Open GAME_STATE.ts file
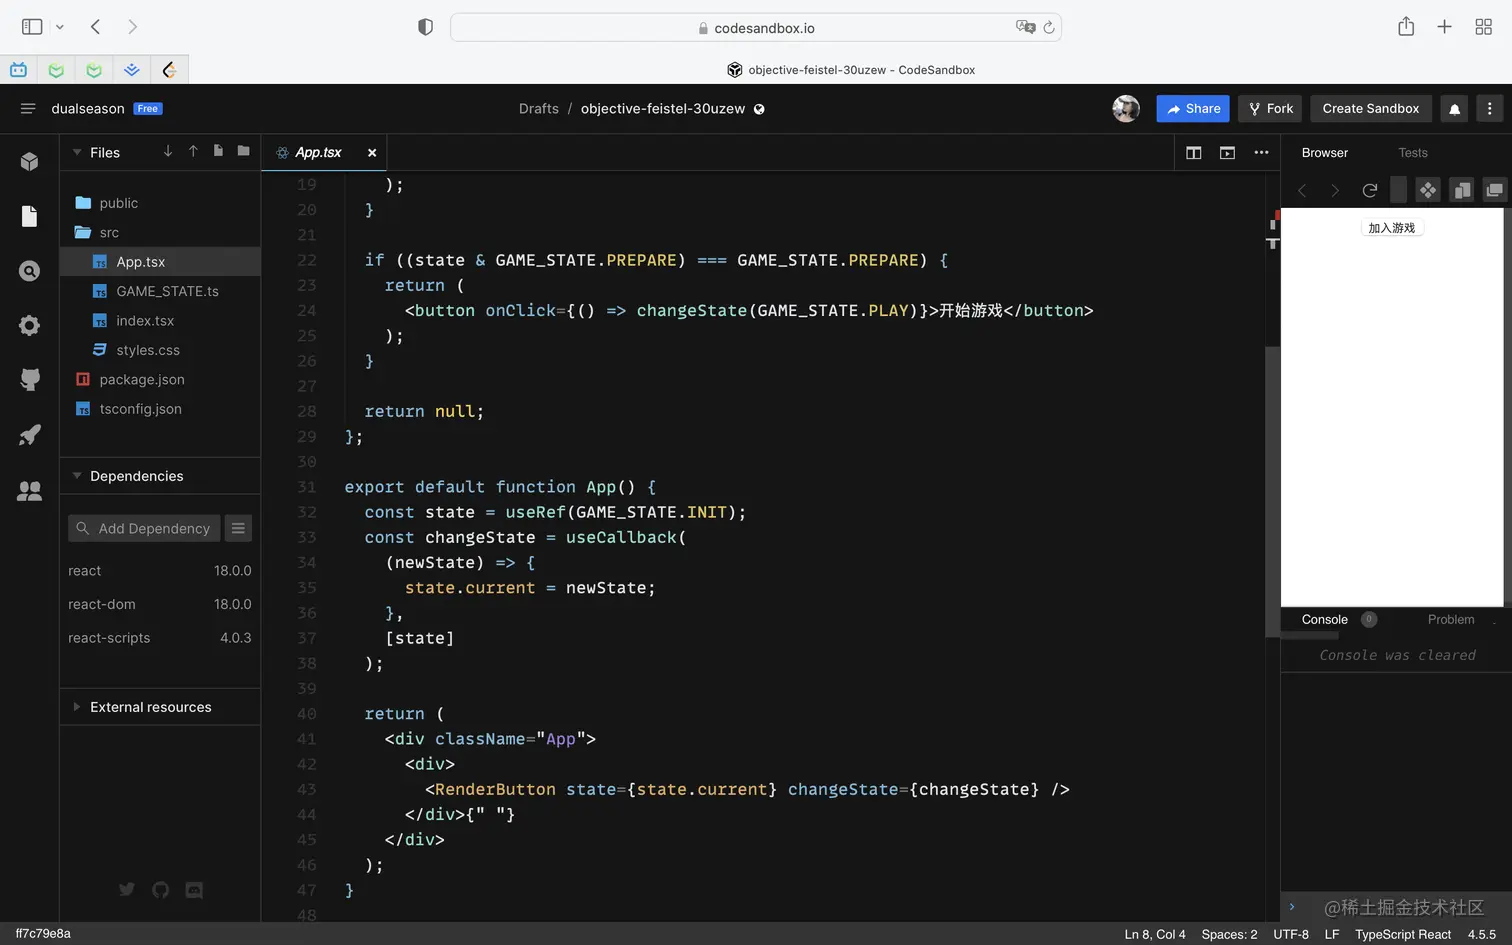1512x945 pixels. click(x=160, y=291)
